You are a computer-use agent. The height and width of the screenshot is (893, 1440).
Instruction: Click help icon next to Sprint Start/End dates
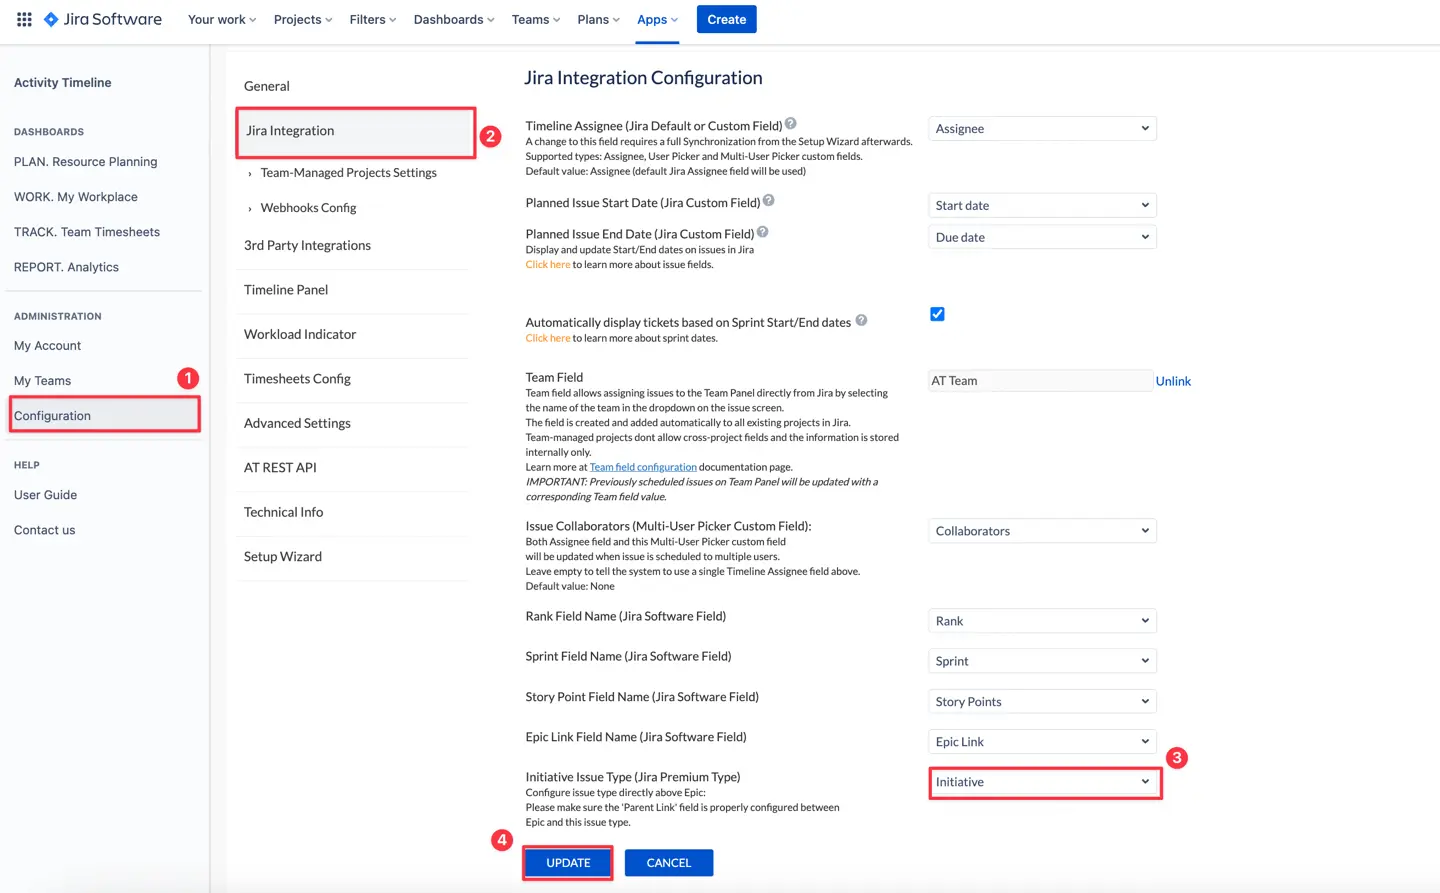[861, 321]
